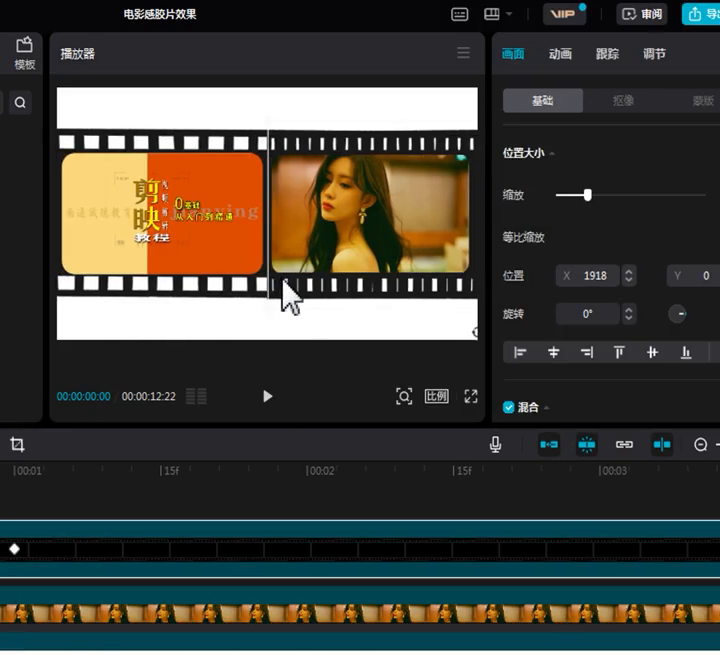Click the search magnifier icon
Image resolution: width=720 pixels, height=655 pixels.
[20, 102]
